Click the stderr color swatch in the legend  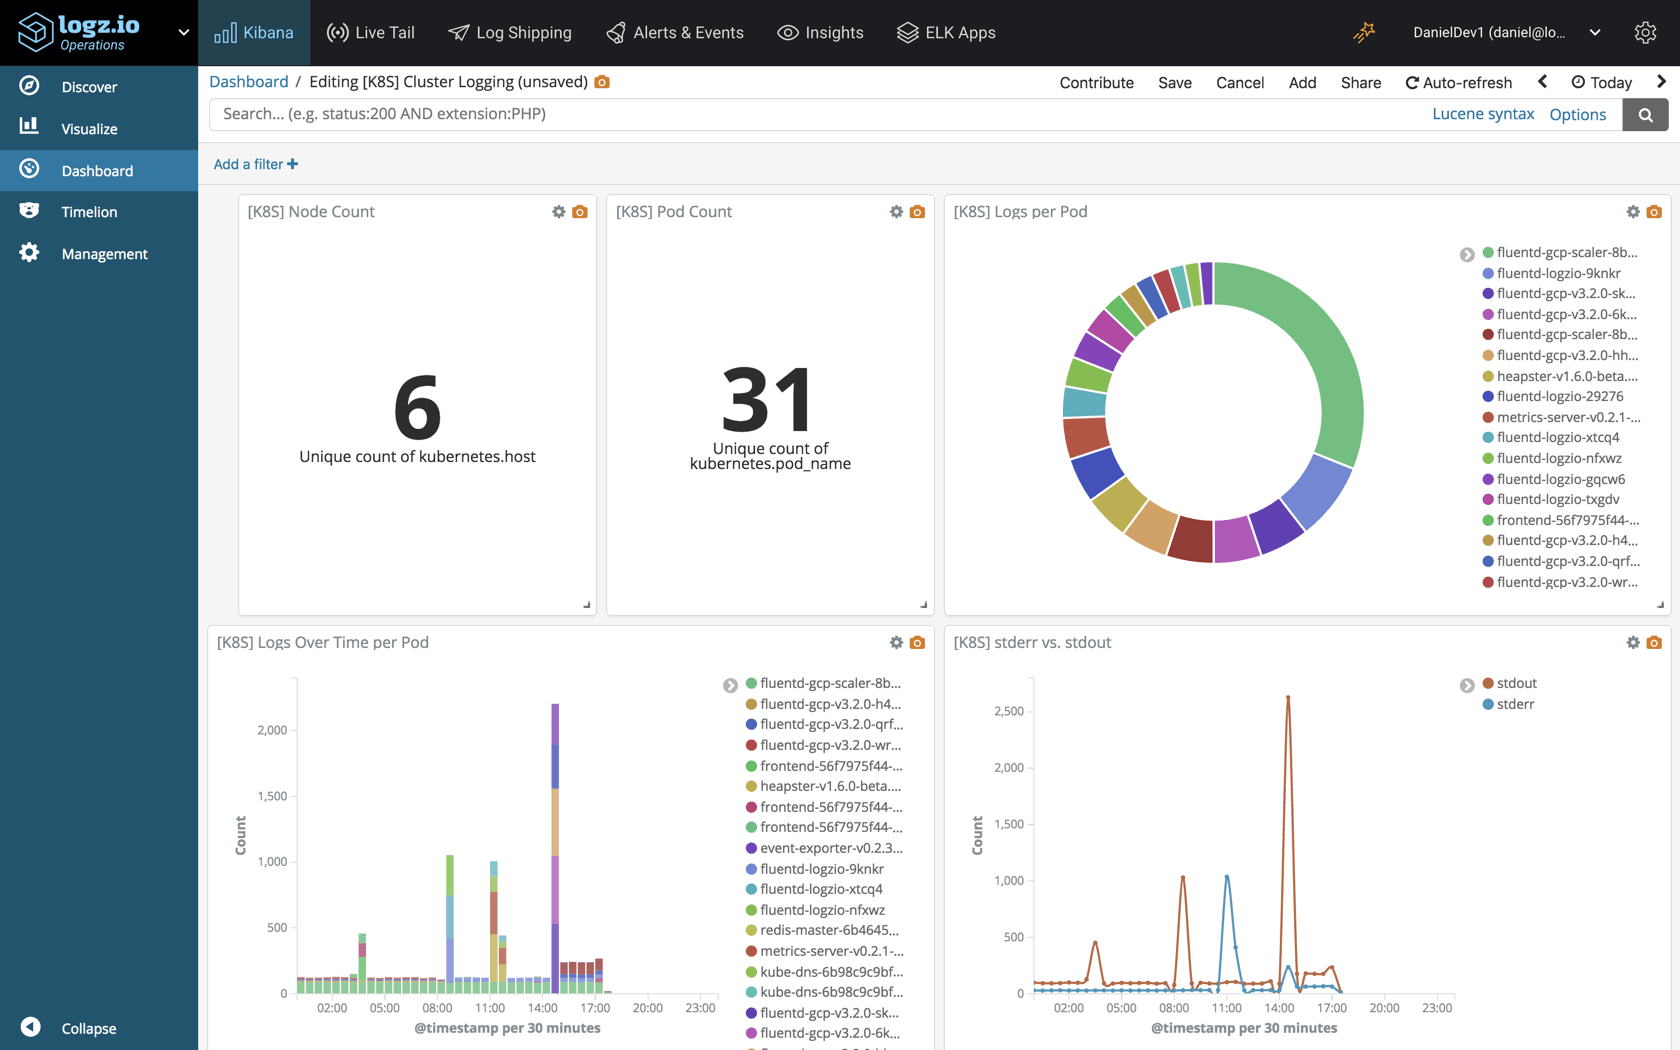pos(1486,704)
